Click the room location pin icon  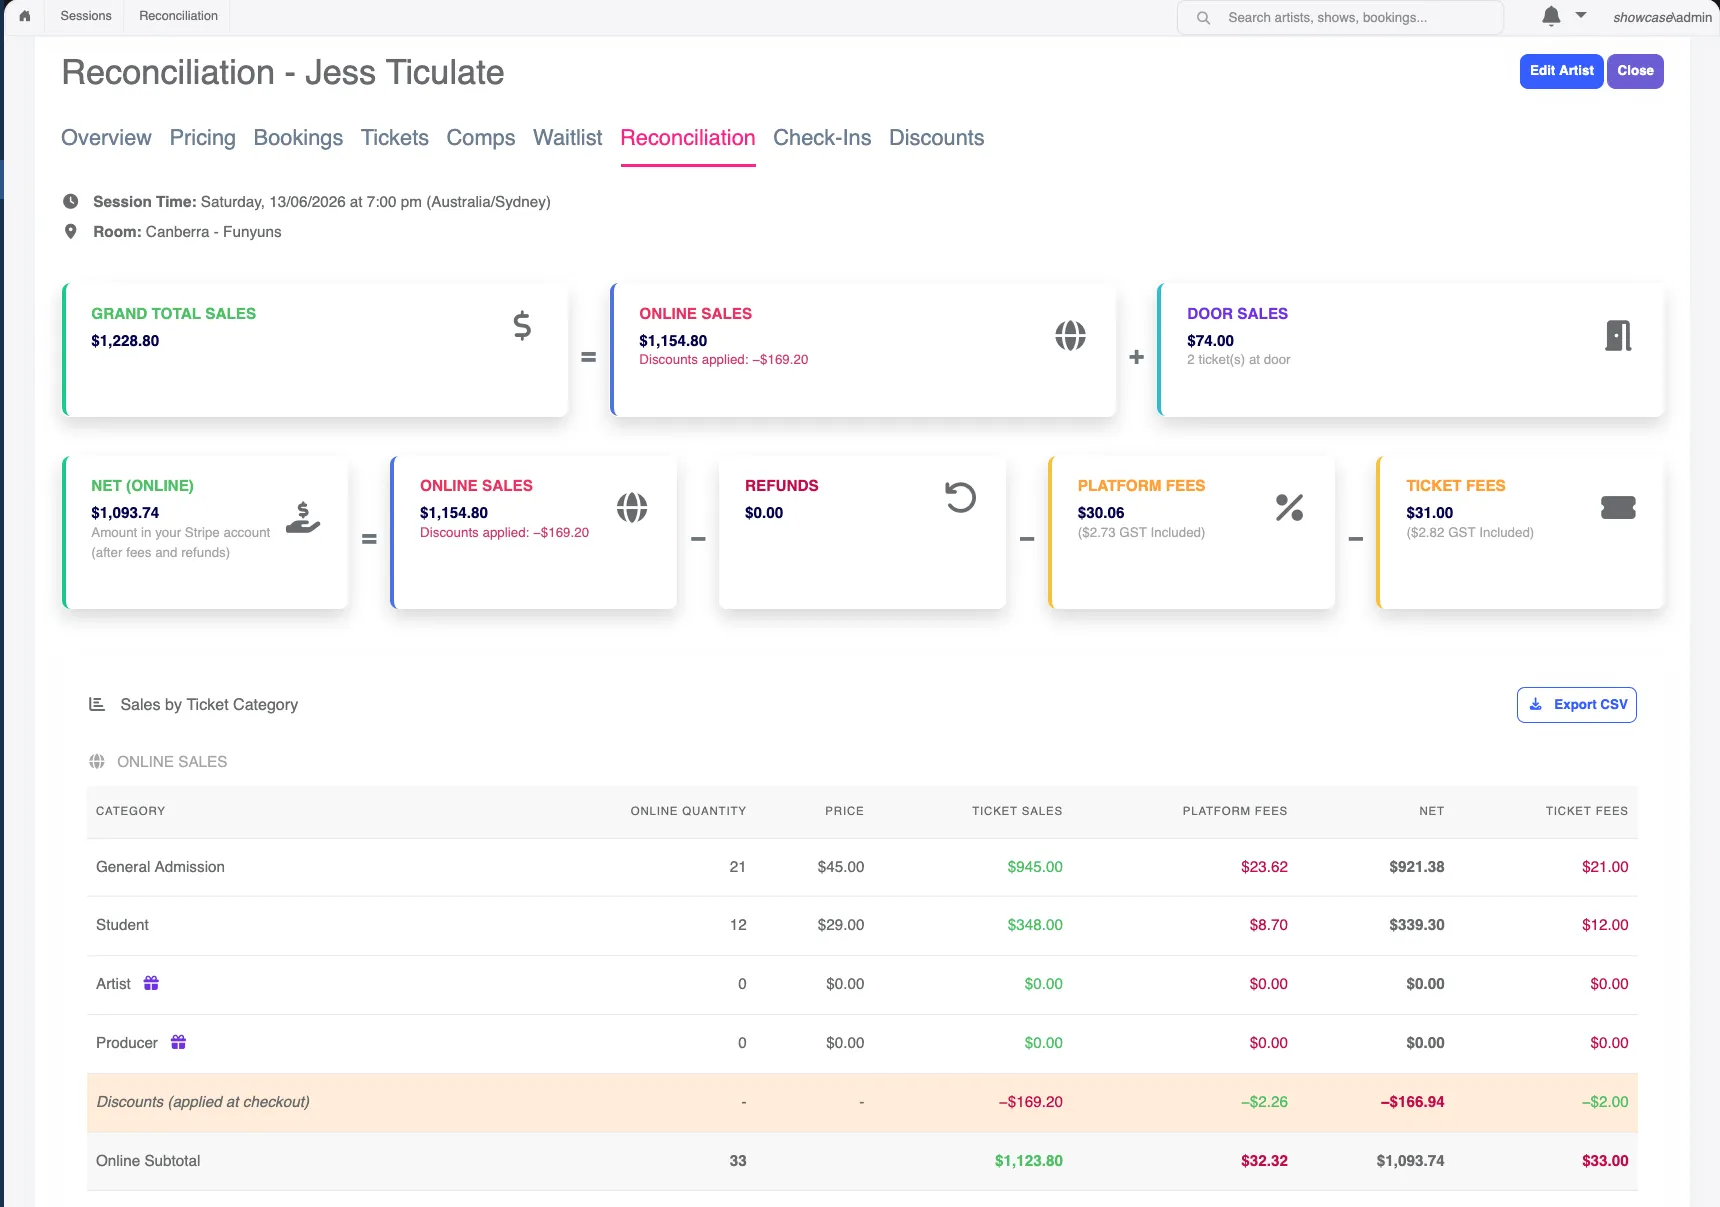click(x=70, y=231)
